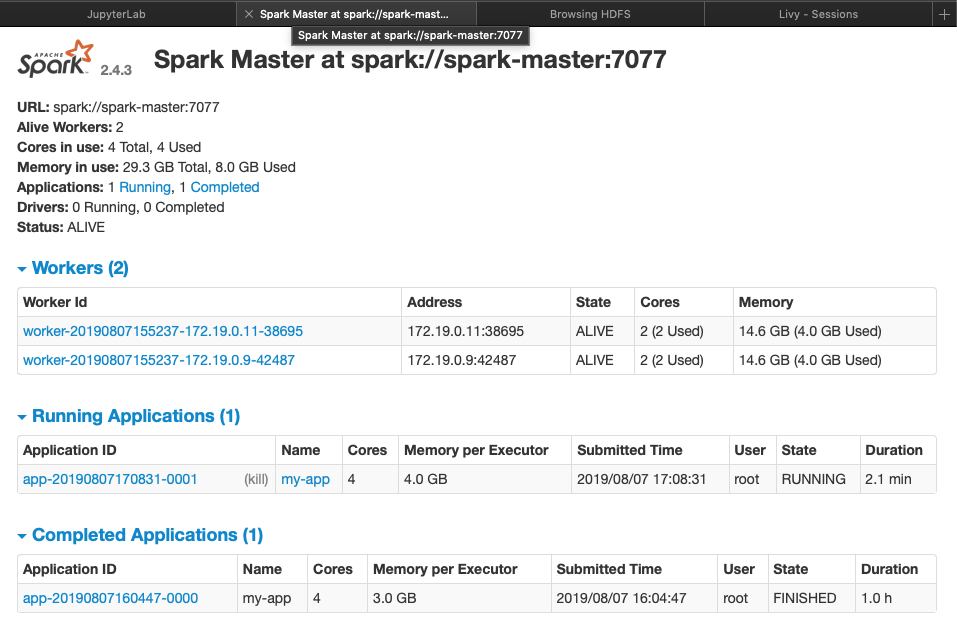Image resolution: width=957 pixels, height=621 pixels.
Task: Click the URL spark://spark-master:7077 line
Action: click(x=118, y=107)
